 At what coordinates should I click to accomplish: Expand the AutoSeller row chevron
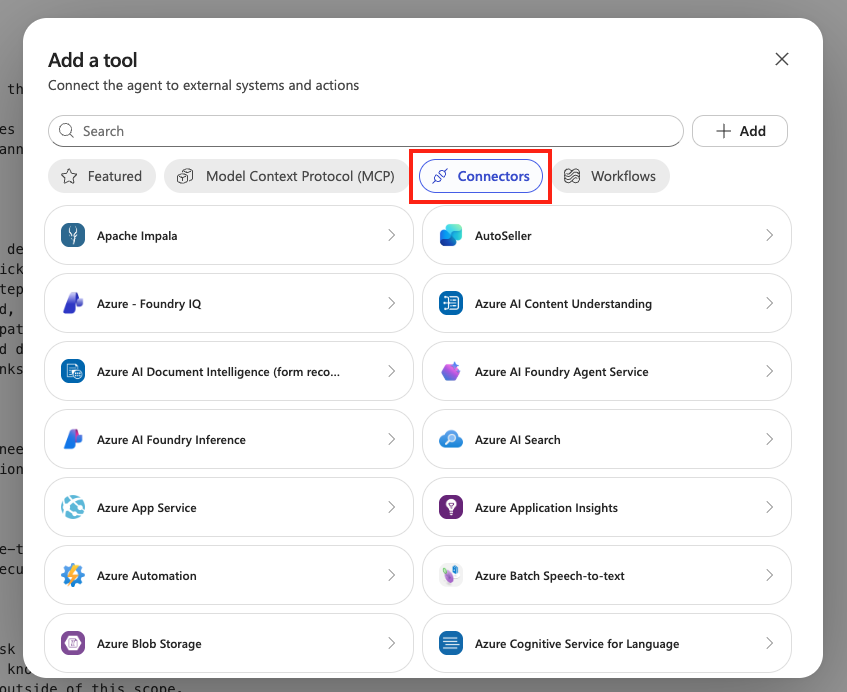tap(770, 236)
